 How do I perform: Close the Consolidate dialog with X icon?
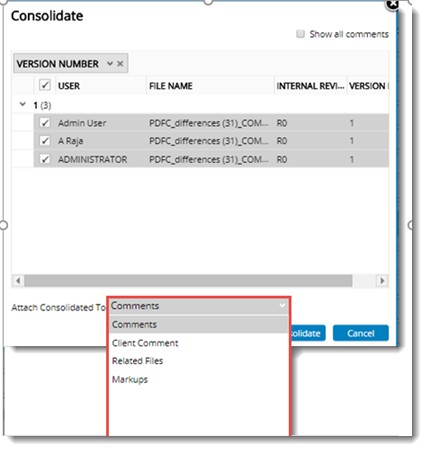[393, 4]
